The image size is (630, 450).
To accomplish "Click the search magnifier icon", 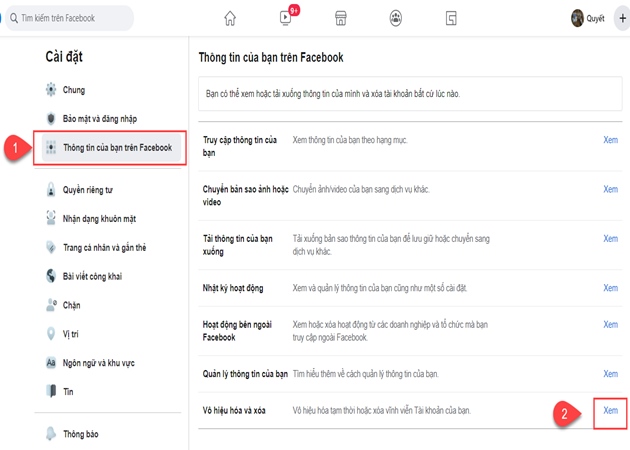I will 14,18.
